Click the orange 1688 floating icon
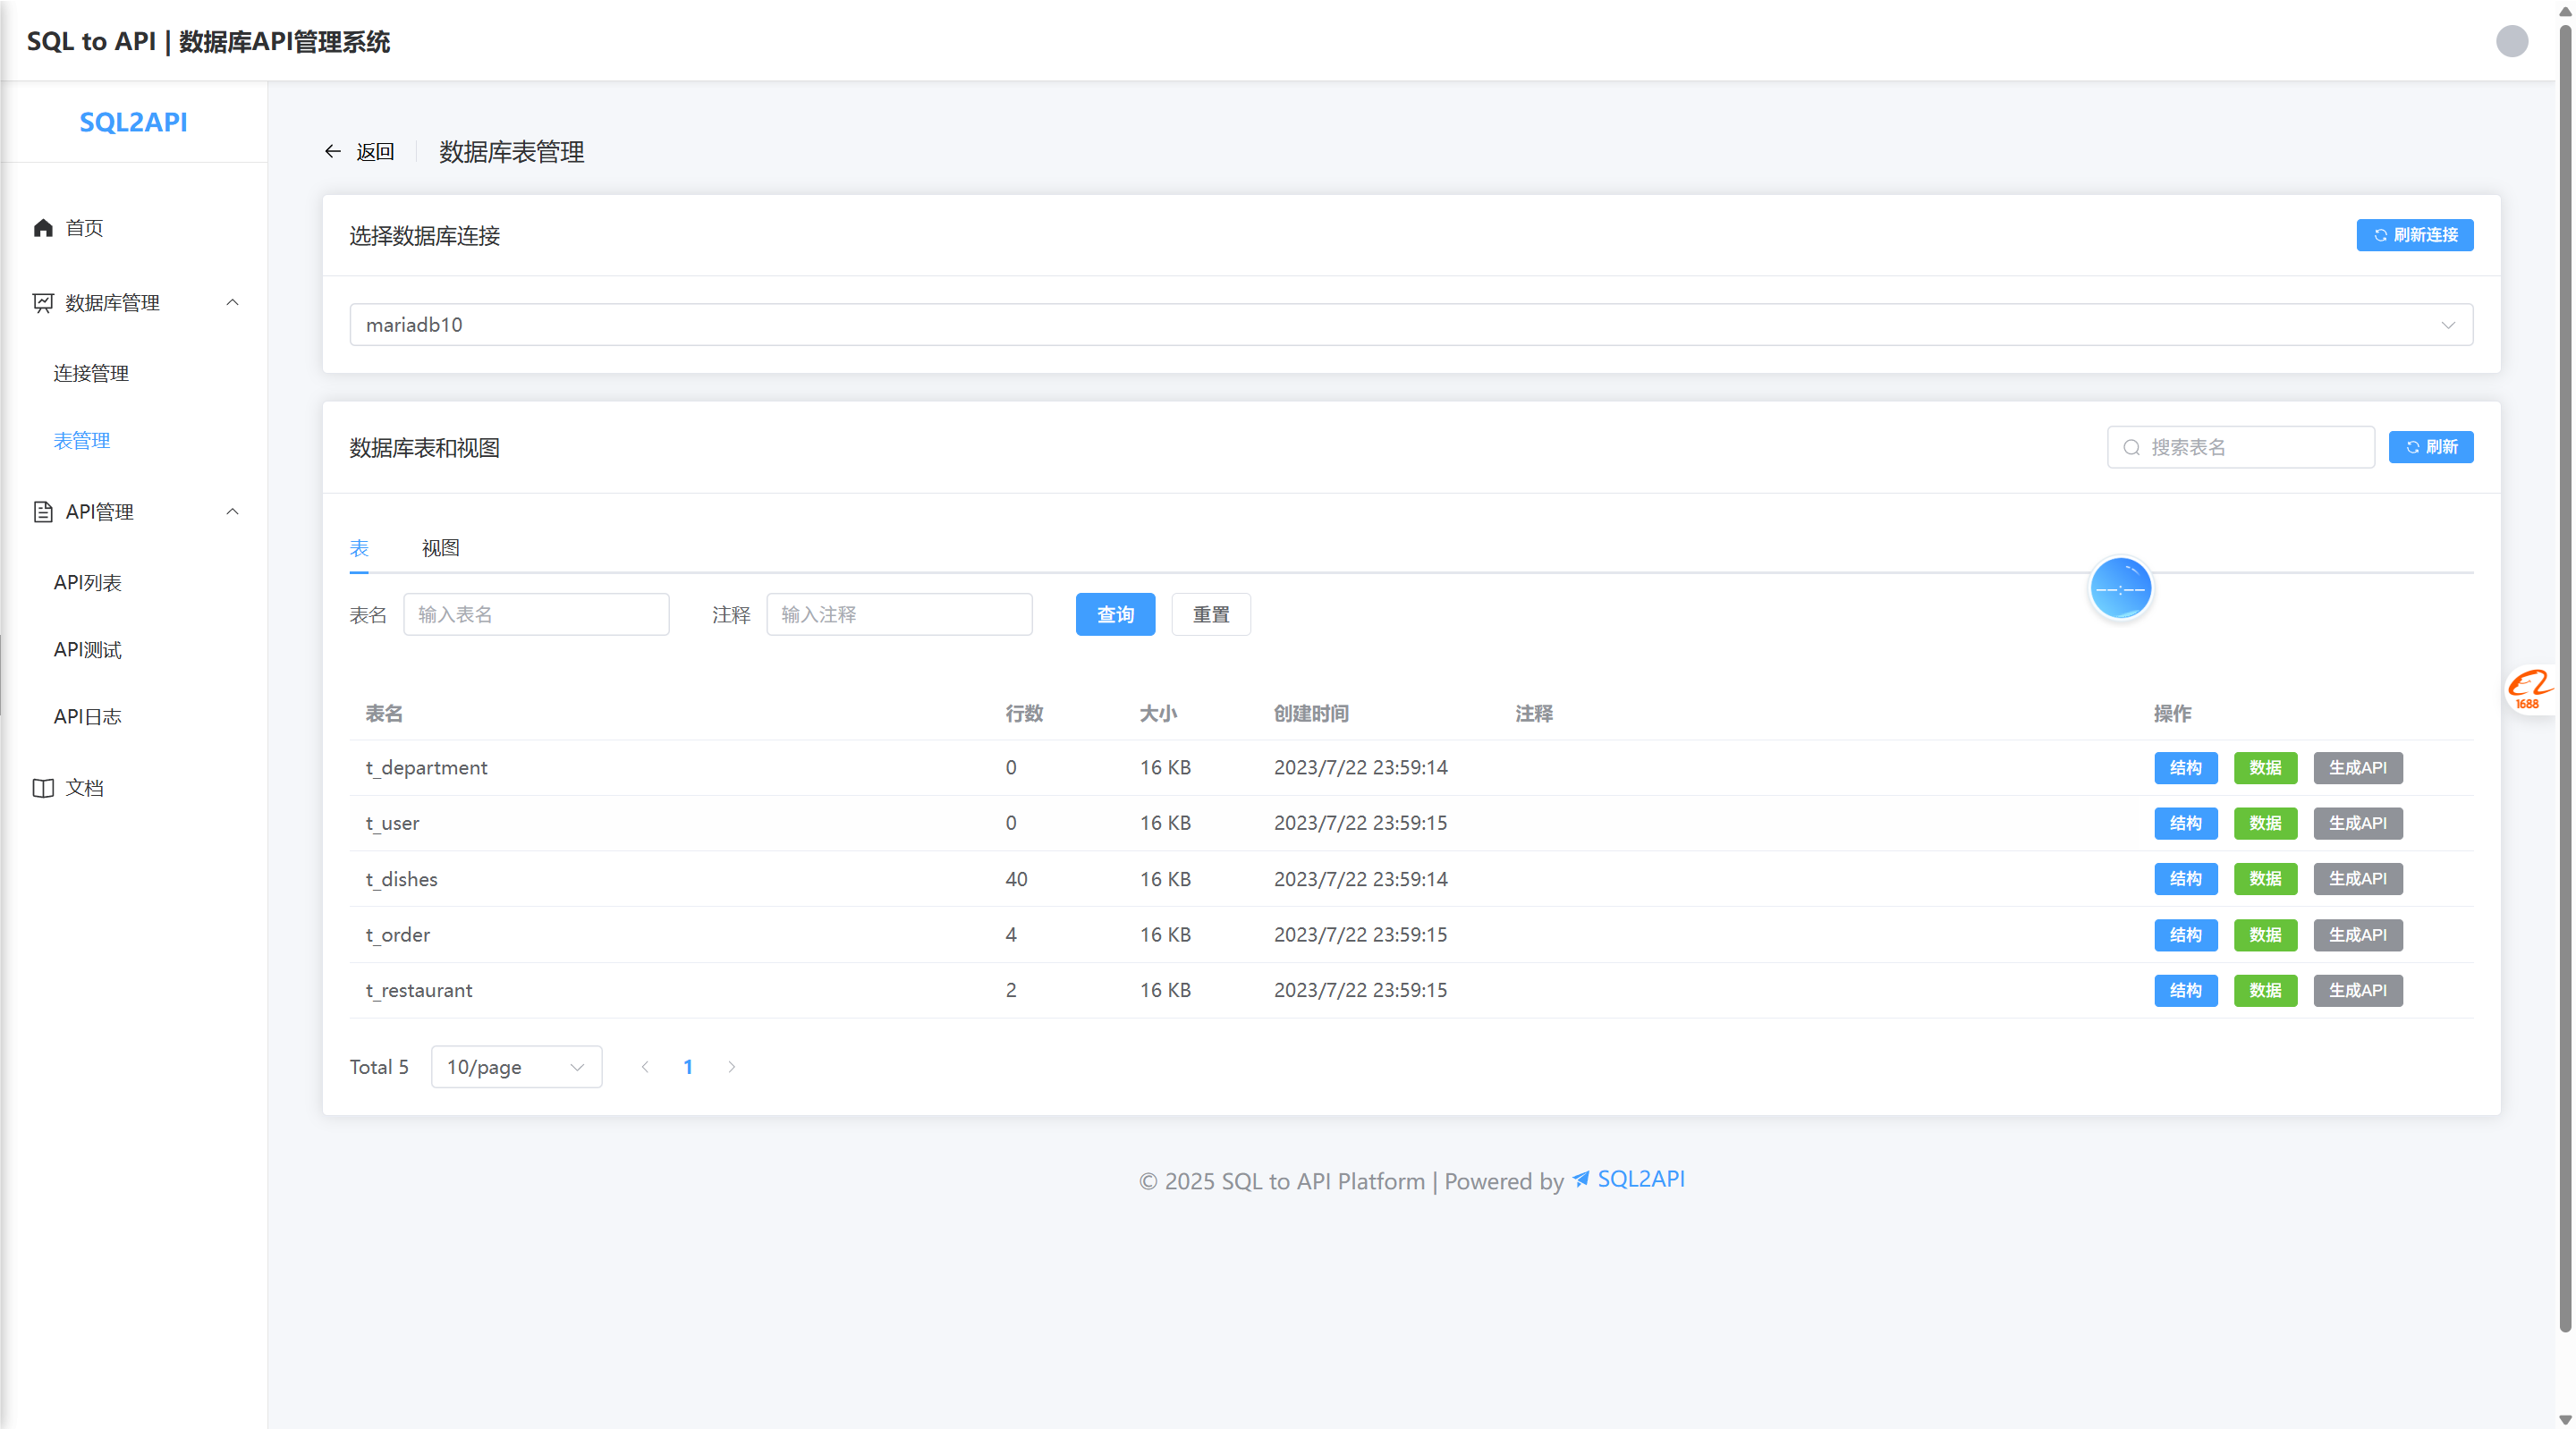 pyautogui.click(x=2529, y=689)
